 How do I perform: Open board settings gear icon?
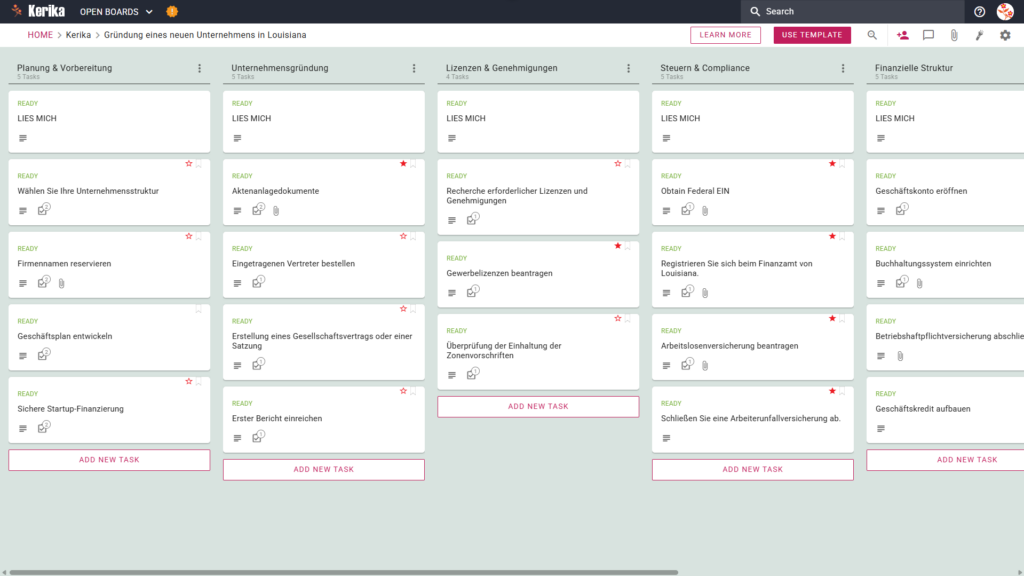pyautogui.click(x=1005, y=35)
